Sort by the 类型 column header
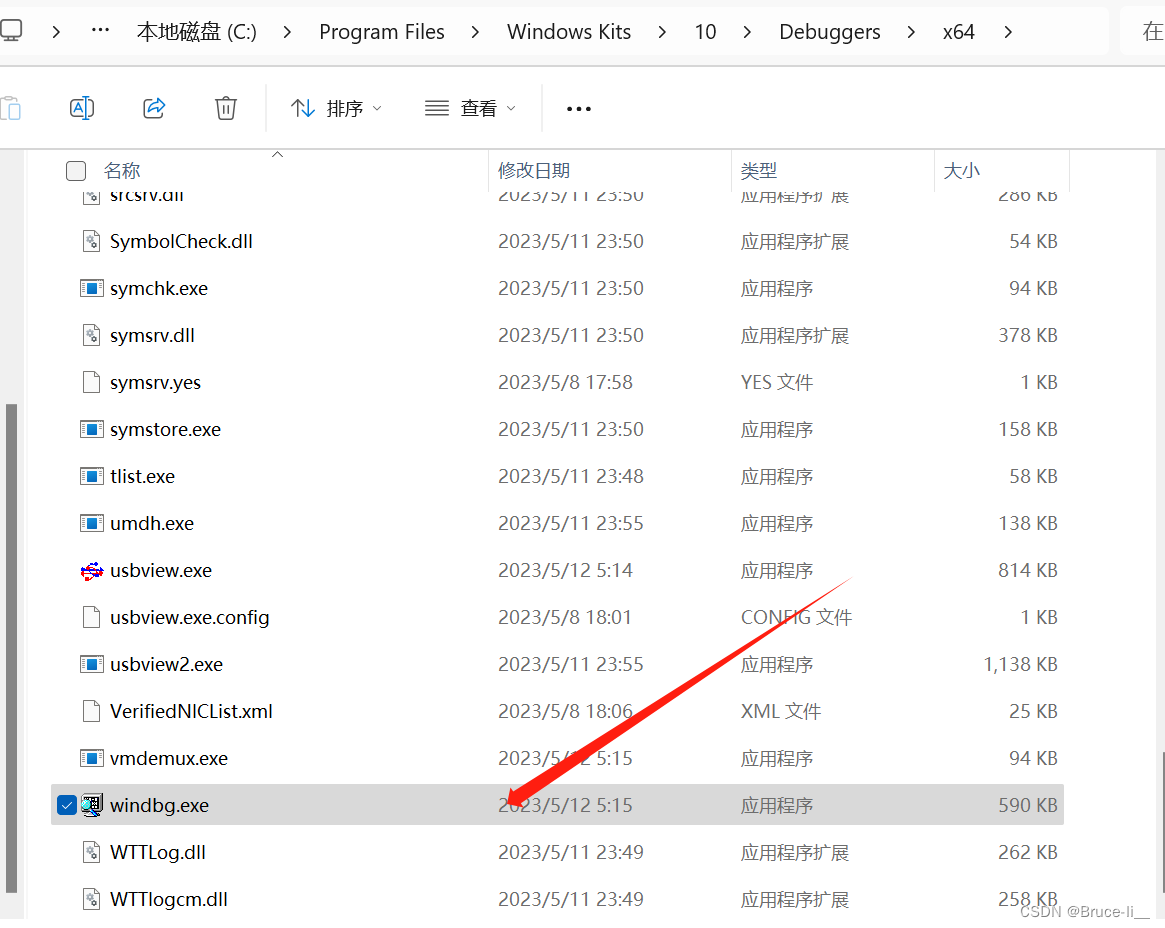 pos(759,171)
